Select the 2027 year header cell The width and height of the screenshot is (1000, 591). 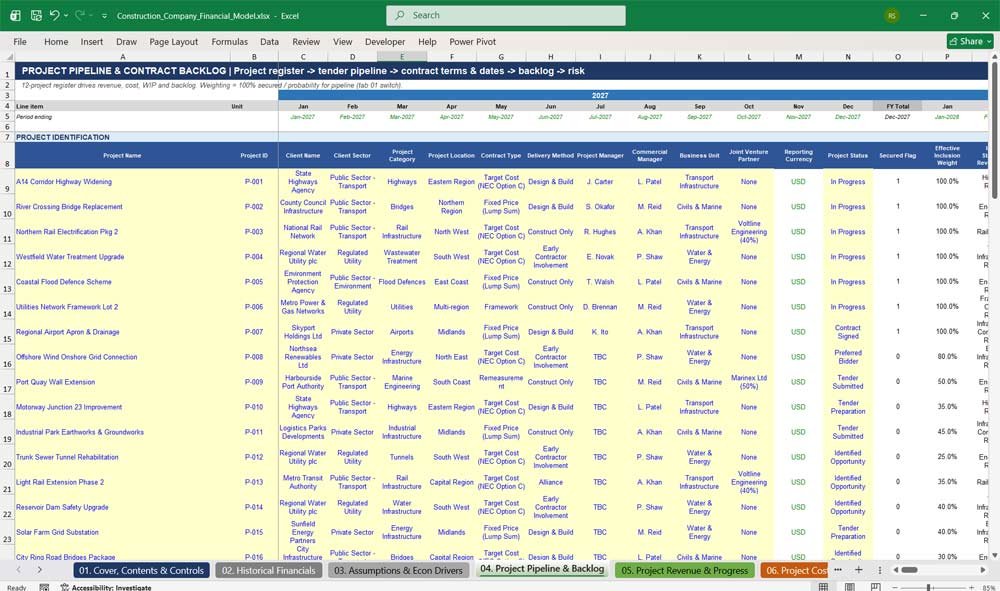(599, 96)
